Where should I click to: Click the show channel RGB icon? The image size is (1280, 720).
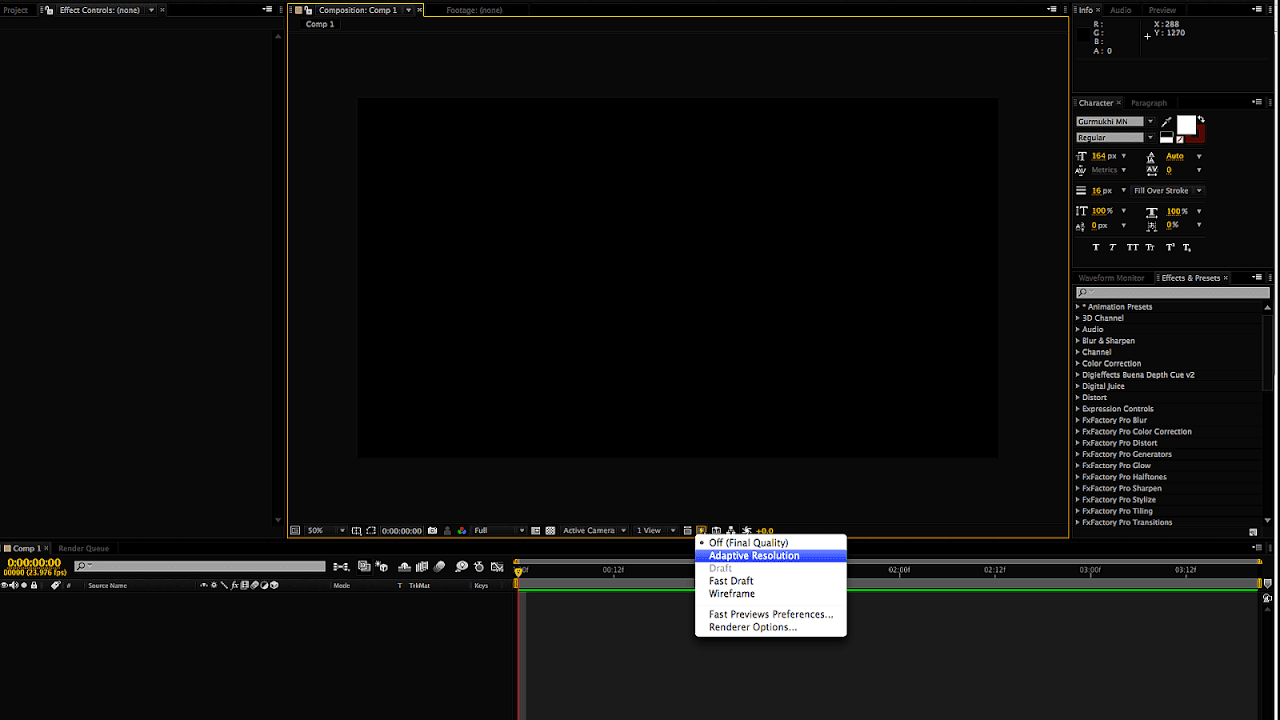point(461,530)
